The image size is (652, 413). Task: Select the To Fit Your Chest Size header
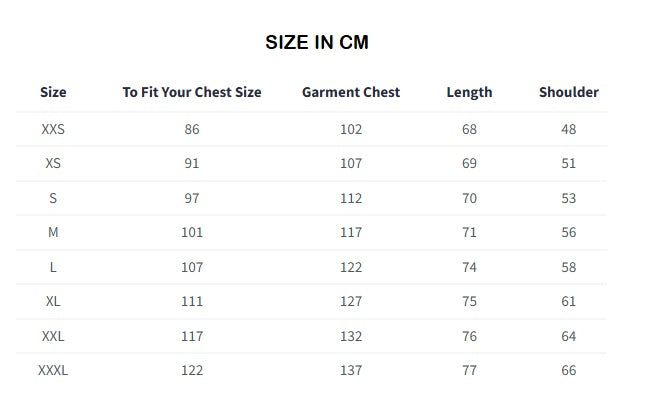192,92
